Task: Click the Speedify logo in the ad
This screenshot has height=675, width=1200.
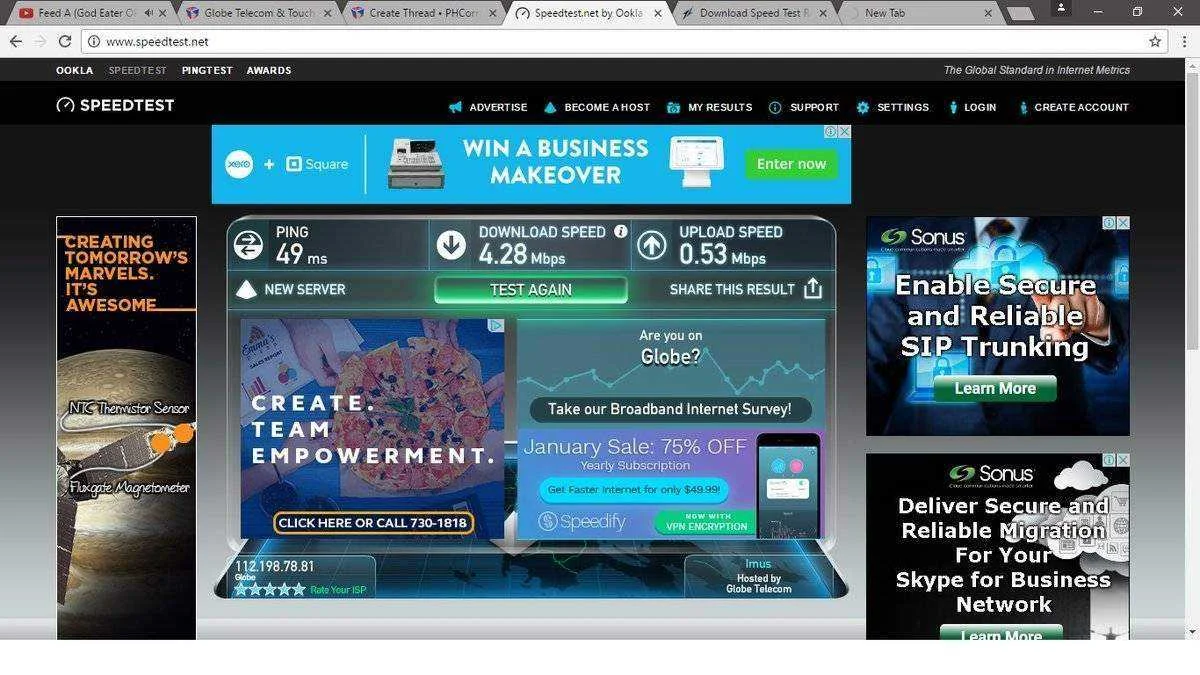Action: click(582, 521)
